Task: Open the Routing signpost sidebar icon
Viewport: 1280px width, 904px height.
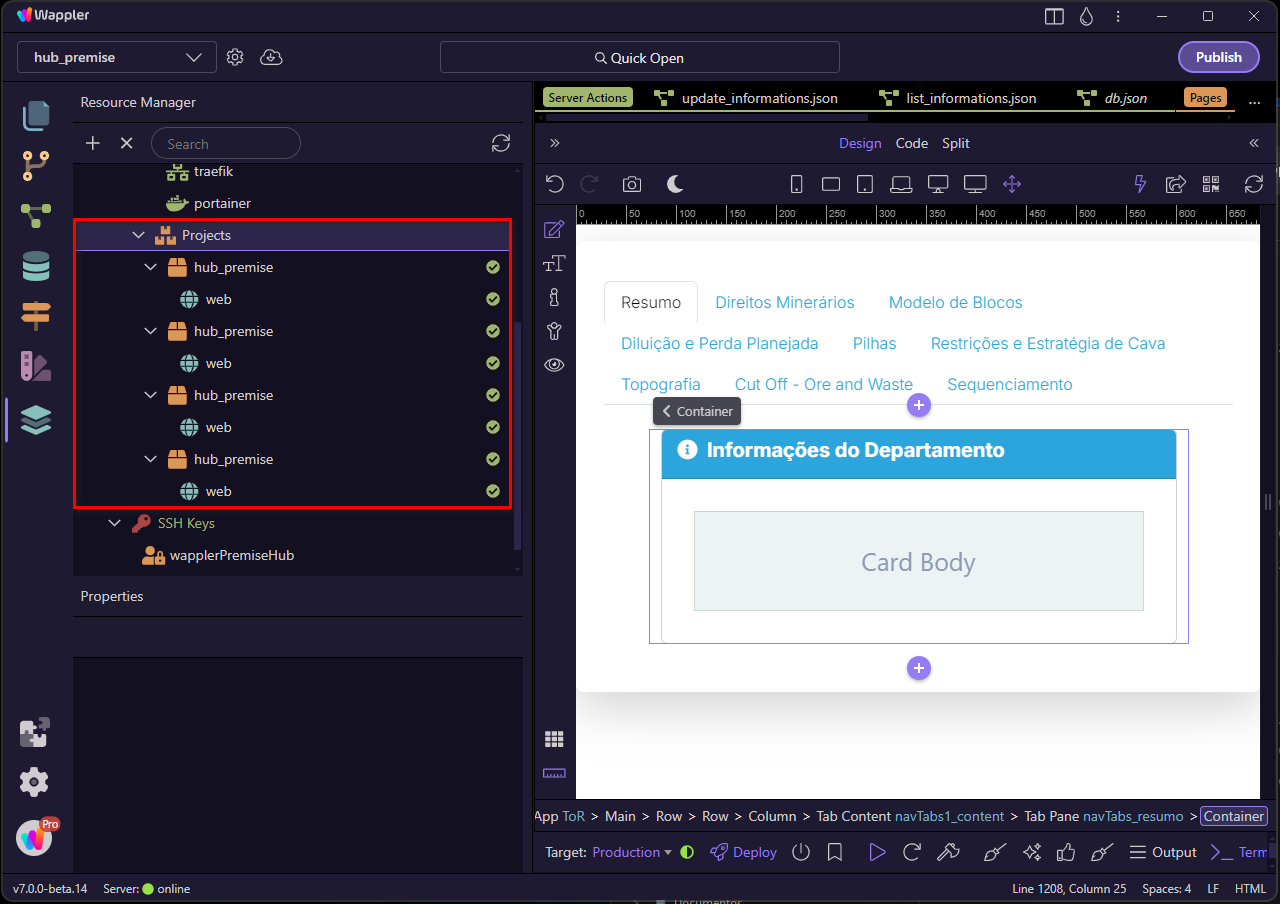Action: [36, 316]
